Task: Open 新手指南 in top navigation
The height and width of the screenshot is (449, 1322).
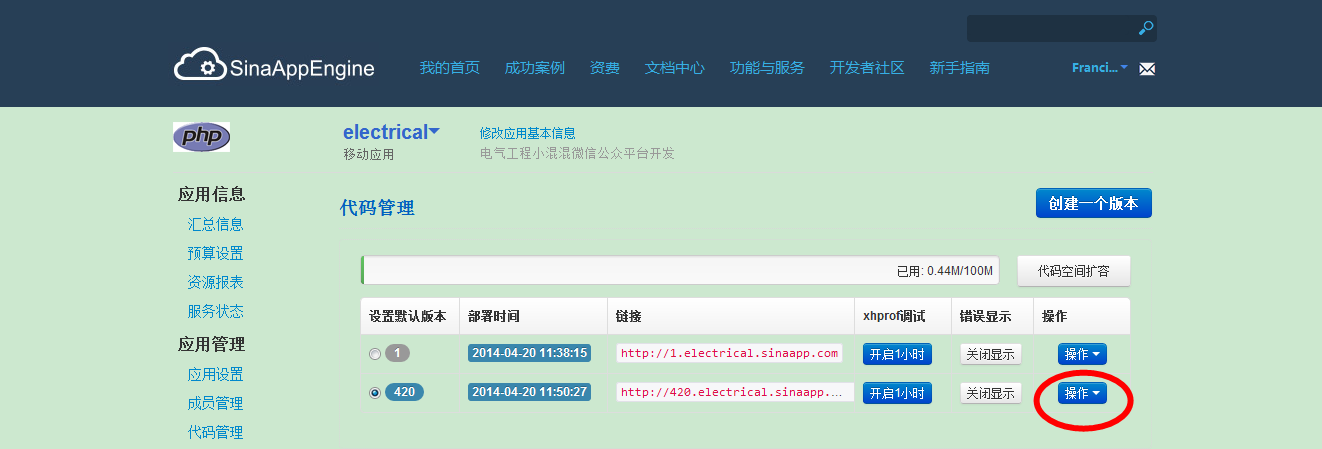Action: 960,68
